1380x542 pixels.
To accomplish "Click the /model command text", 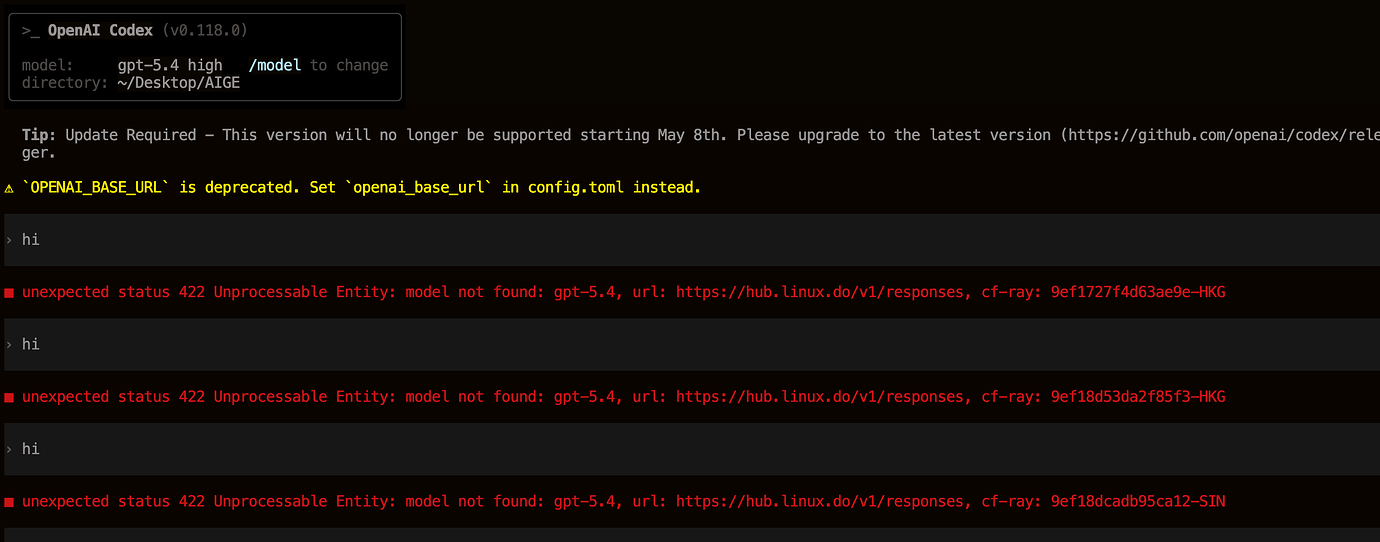I will point(275,65).
